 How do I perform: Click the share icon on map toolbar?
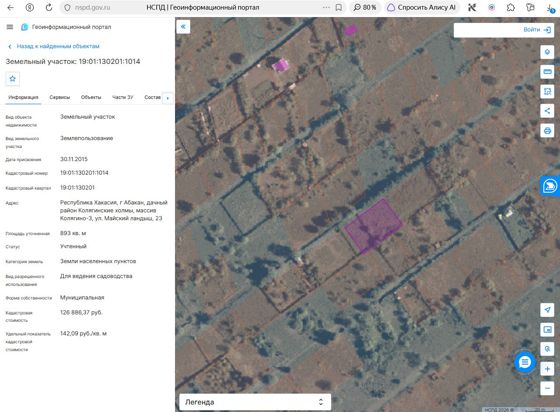point(547,111)
